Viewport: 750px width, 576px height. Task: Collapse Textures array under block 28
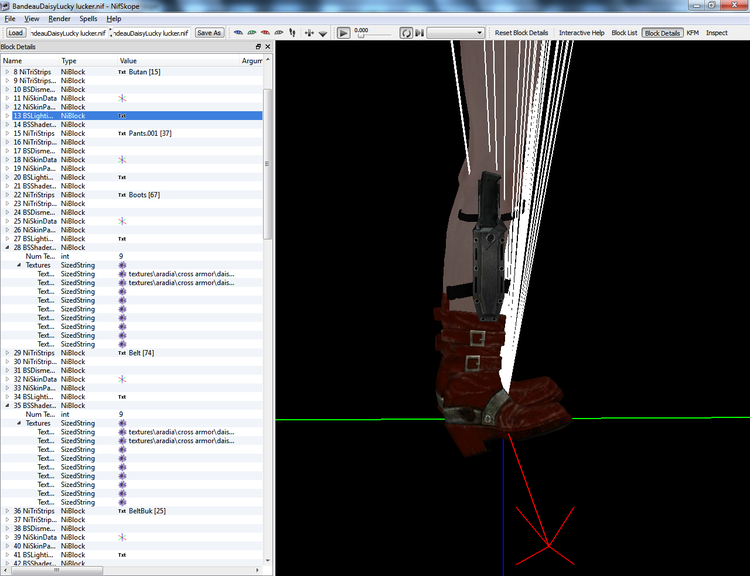coord(19,265)
